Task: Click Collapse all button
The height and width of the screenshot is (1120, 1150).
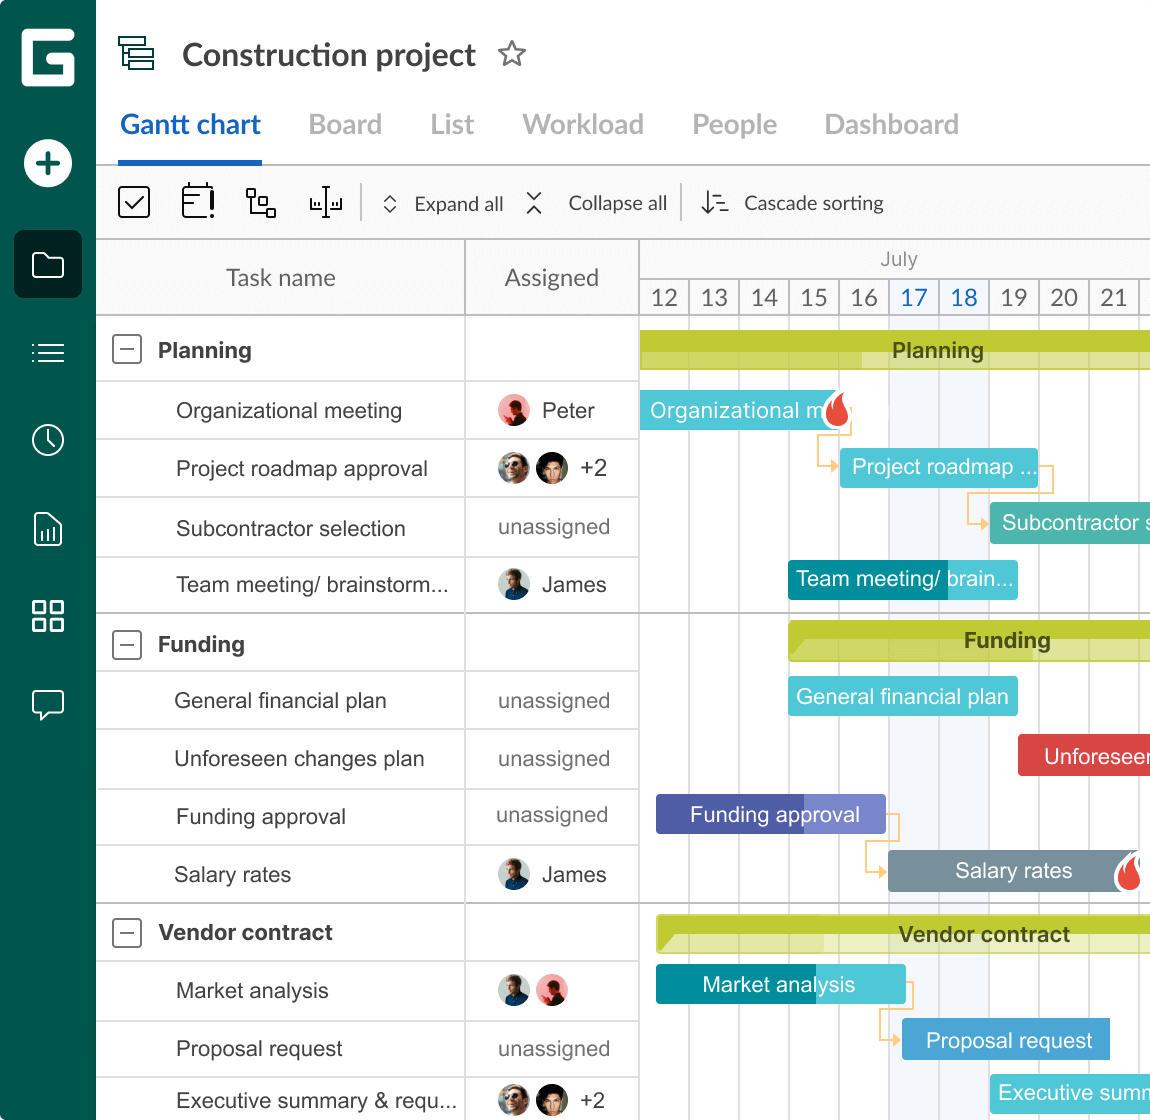Action: (x=598, y=204)
